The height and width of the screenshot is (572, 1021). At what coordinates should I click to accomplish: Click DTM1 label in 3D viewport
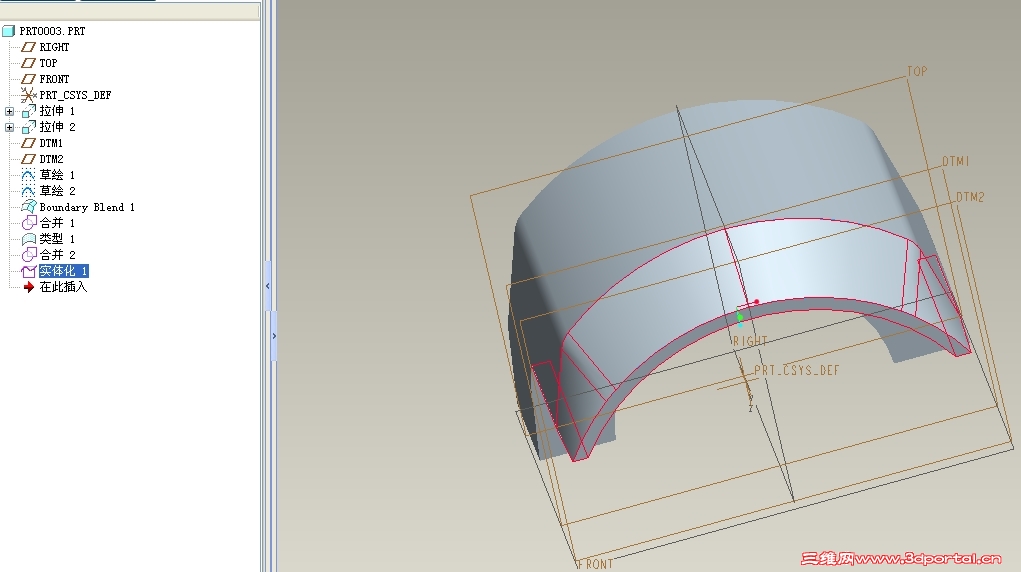pyautogui.click(x=956, y=161)
